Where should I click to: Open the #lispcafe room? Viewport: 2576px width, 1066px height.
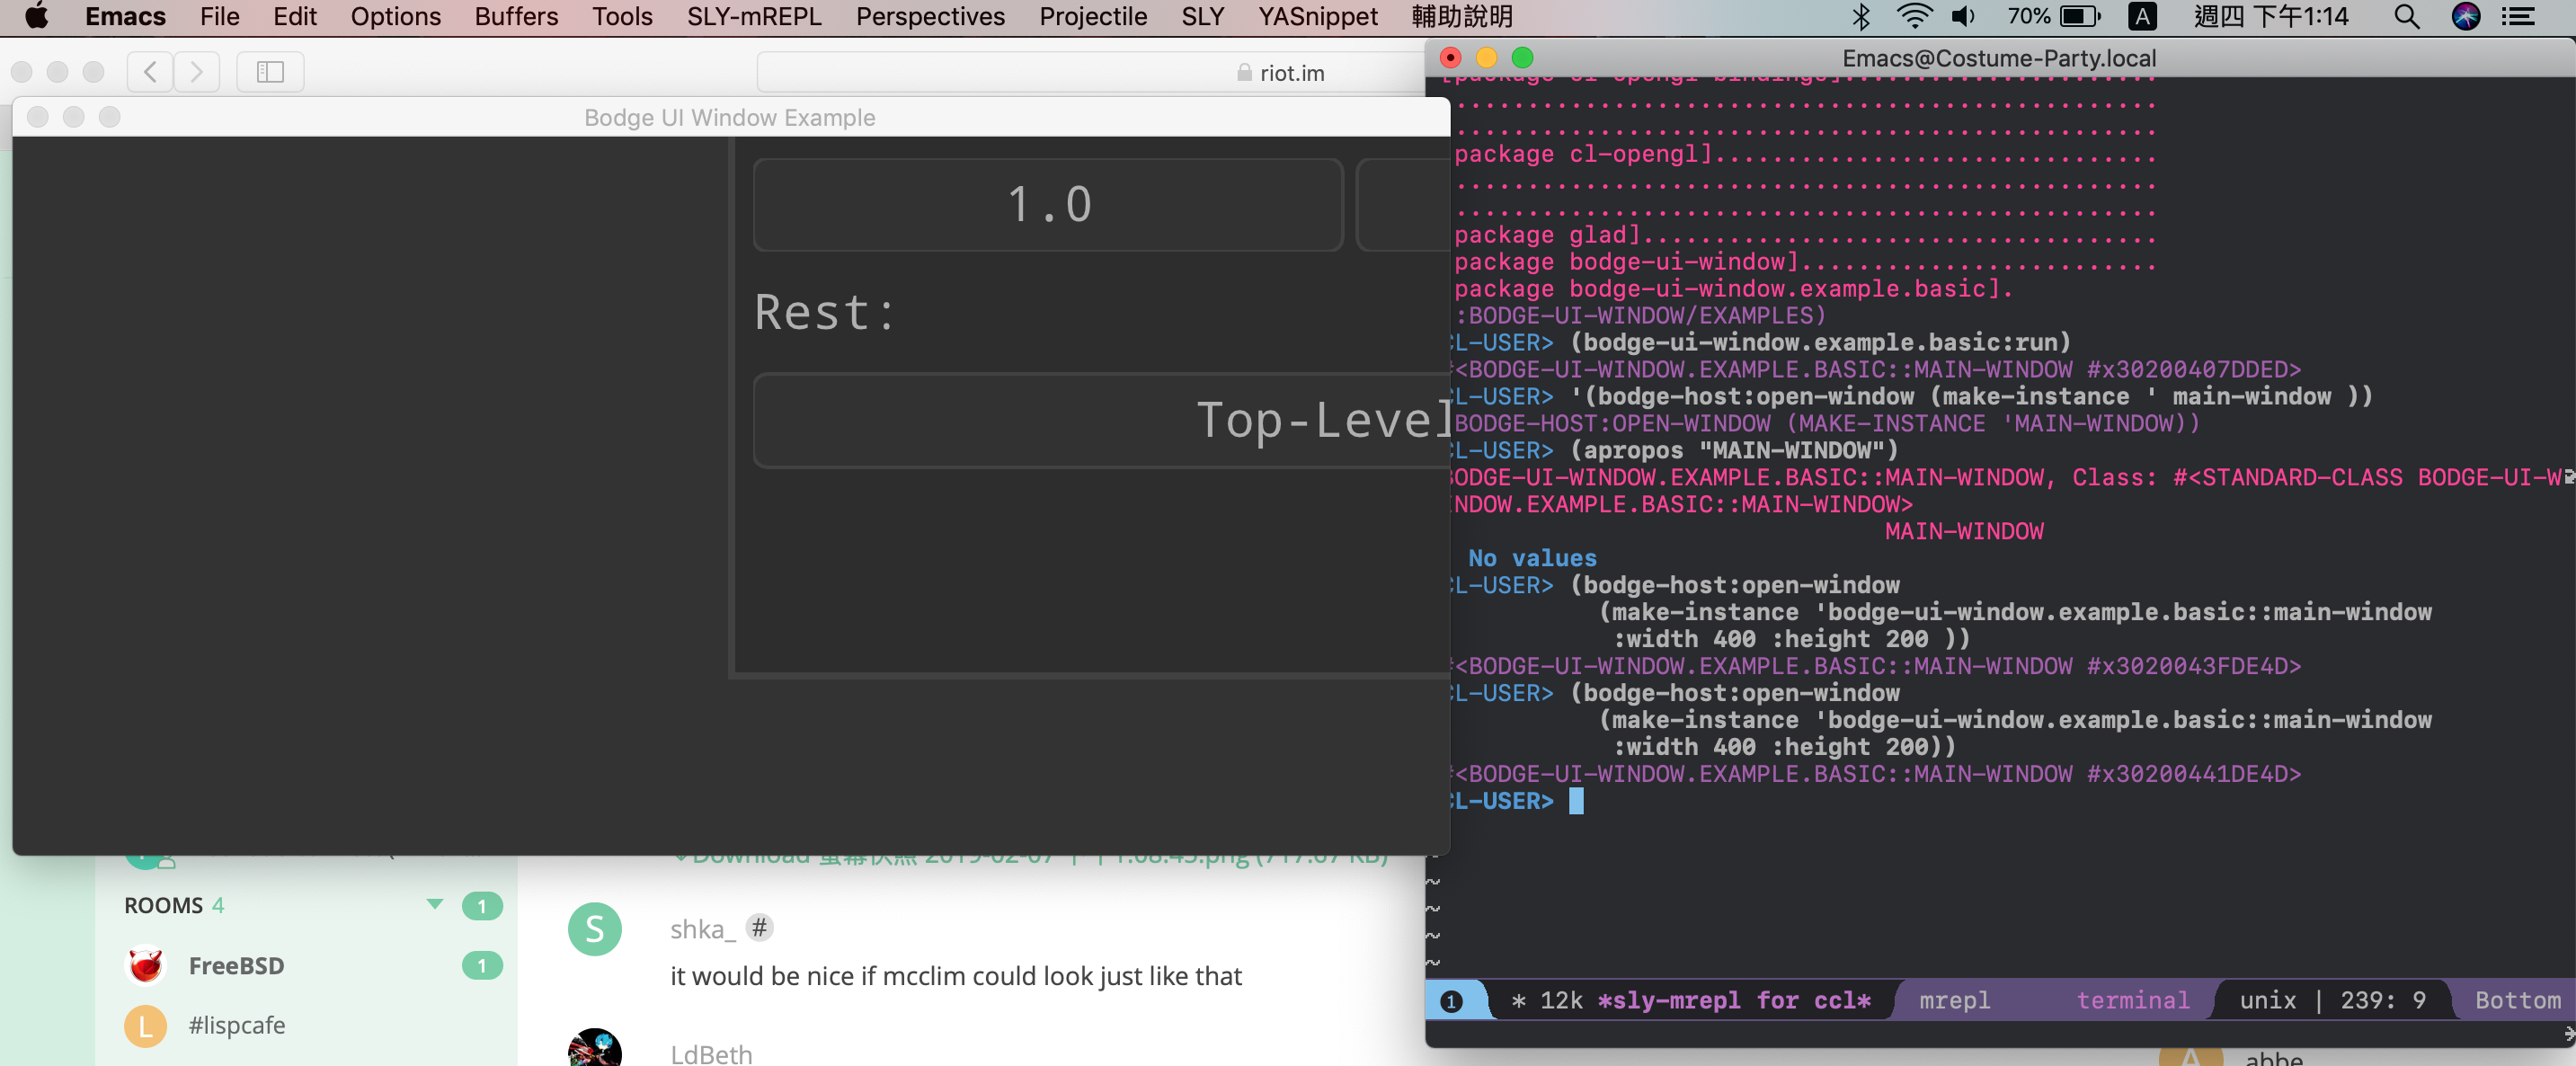click(236, 1025)
